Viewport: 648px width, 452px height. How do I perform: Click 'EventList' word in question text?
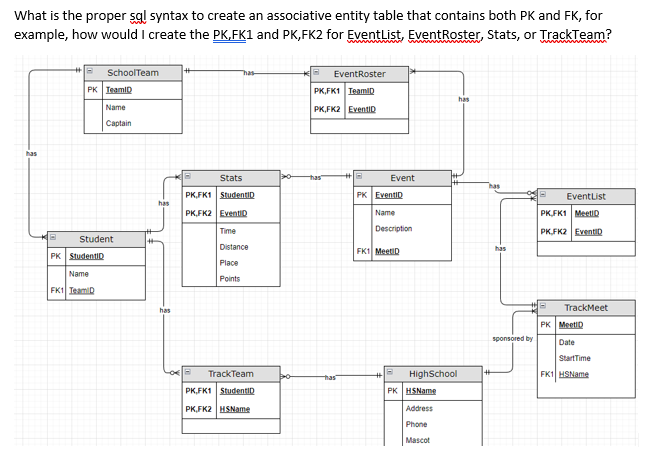coord(374,34)
